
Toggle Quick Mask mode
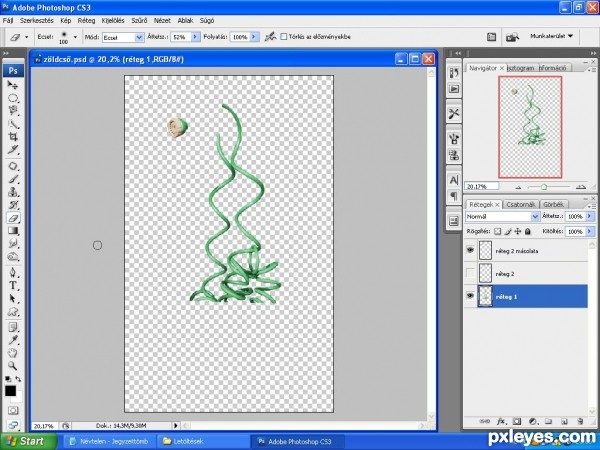[13, 411]
